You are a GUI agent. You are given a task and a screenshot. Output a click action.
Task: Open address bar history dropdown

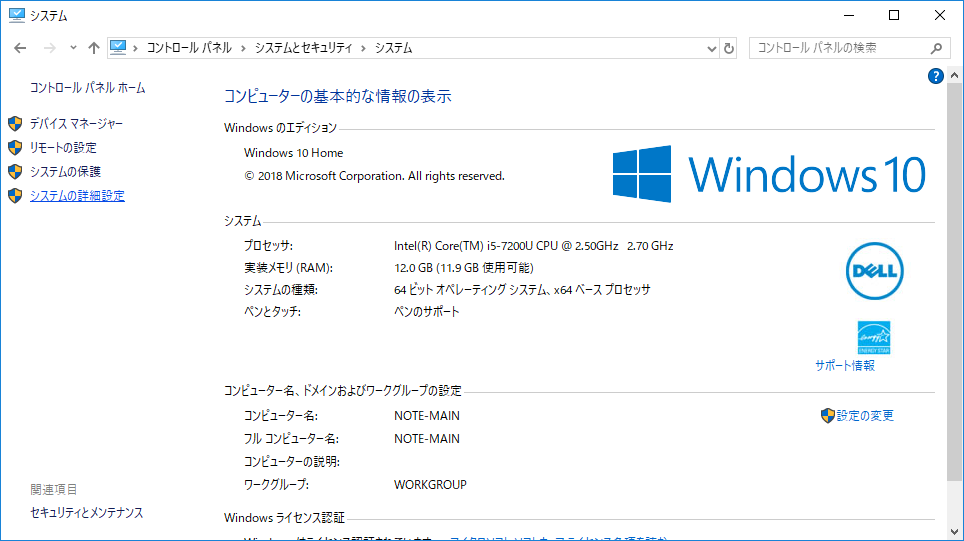[x=711, y=49]
